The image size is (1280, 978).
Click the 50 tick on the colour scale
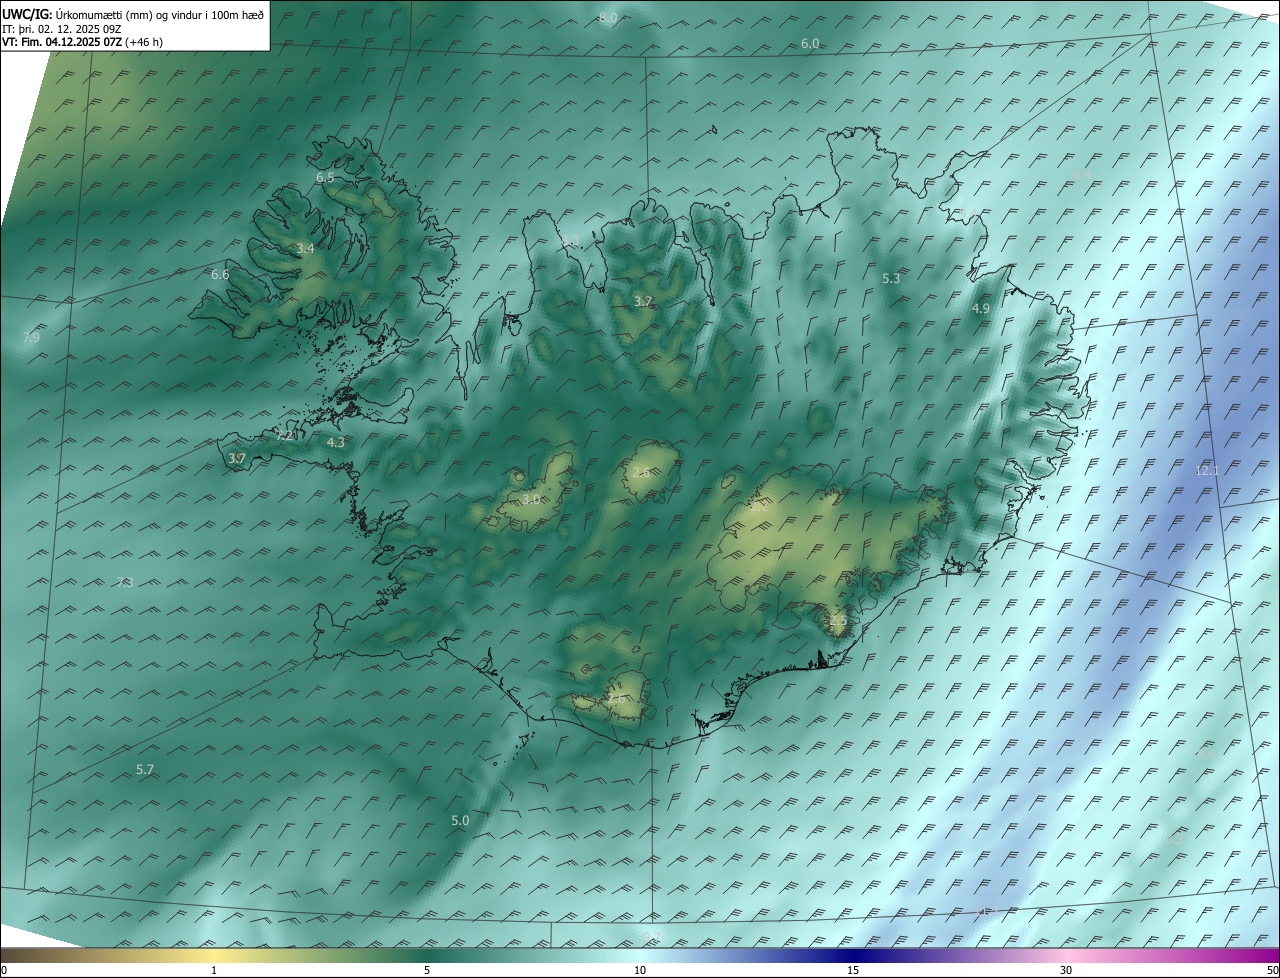pos(1272,970)
